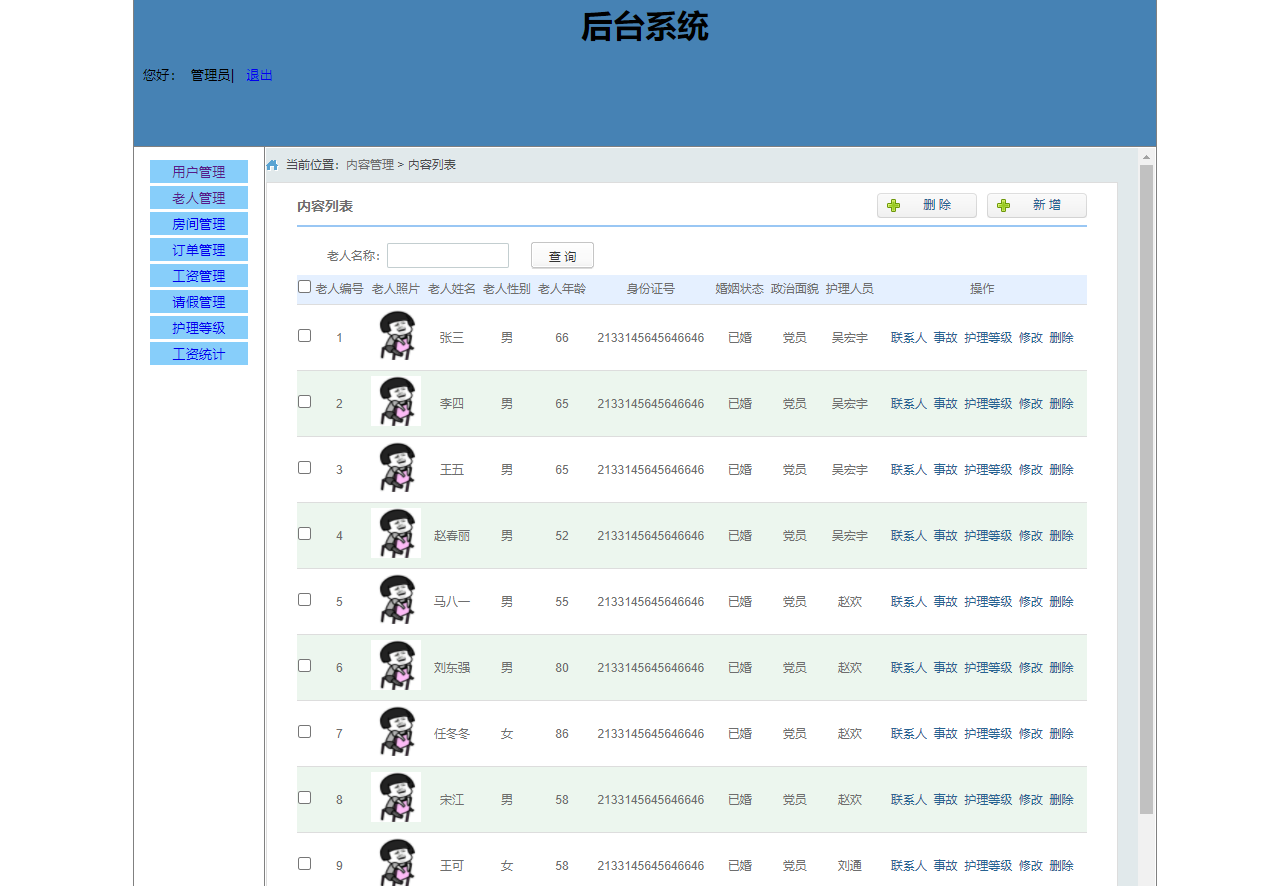Click 事故 link for 王五

945,469
